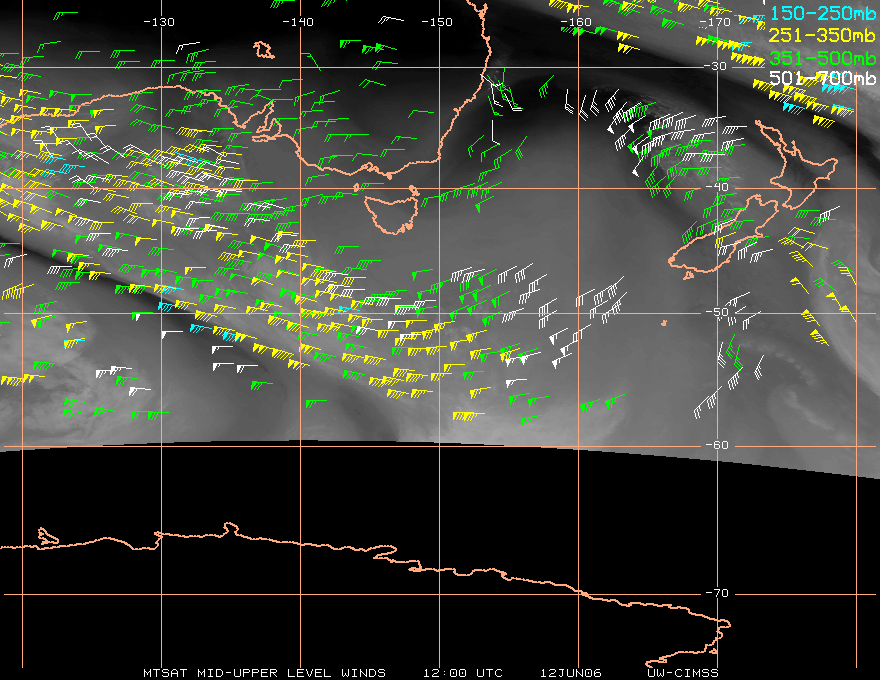Image resolution: width=880 pixels, height=680 pixels.
Task: Click the -150 longitude label
Action: (437, 22)
